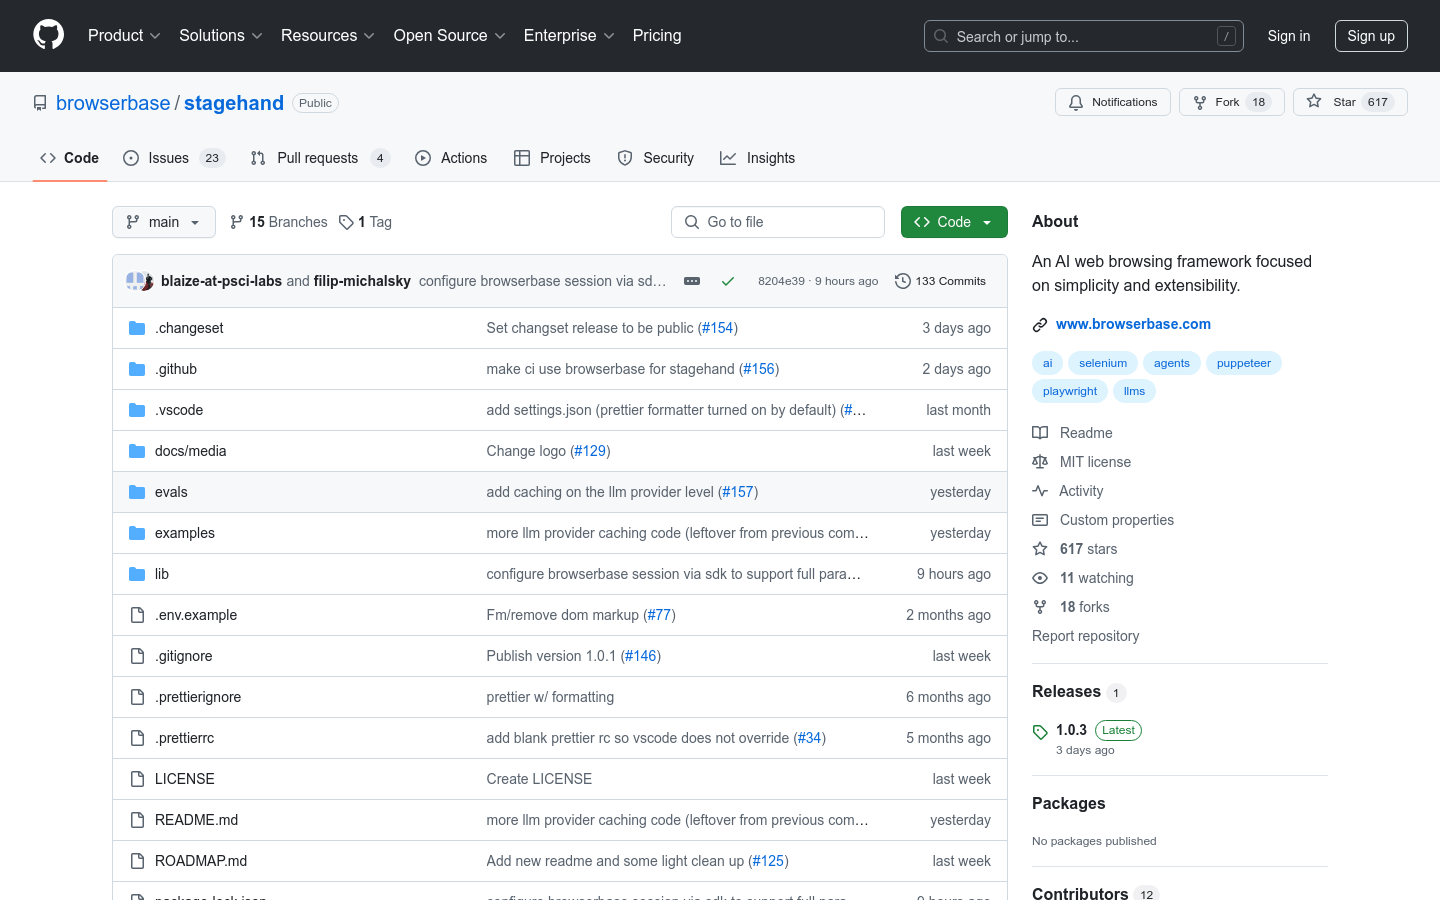The width and height of the screenshot is (1440, 900).
Task: Expand the Enterprise menu
Action: click(x=569, y=35)
